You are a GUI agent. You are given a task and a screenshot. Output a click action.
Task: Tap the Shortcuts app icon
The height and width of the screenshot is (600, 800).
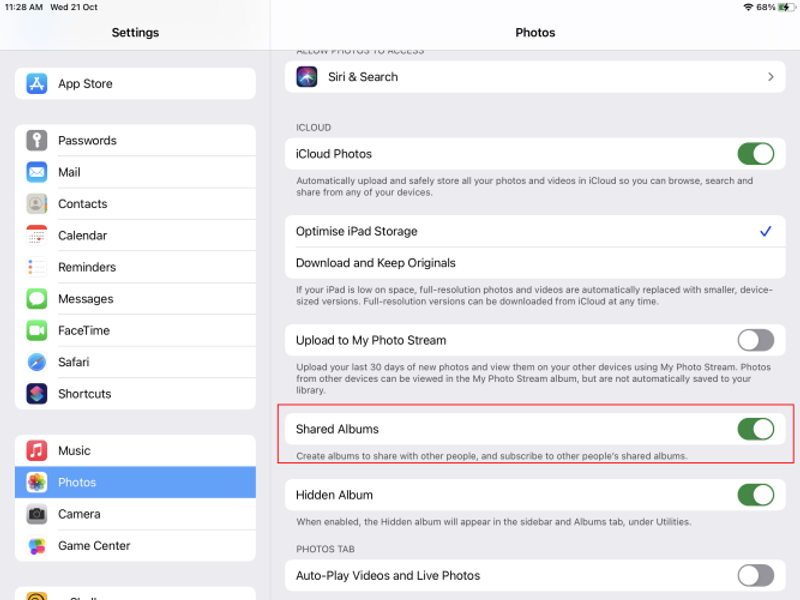click(x=37, y=394)
